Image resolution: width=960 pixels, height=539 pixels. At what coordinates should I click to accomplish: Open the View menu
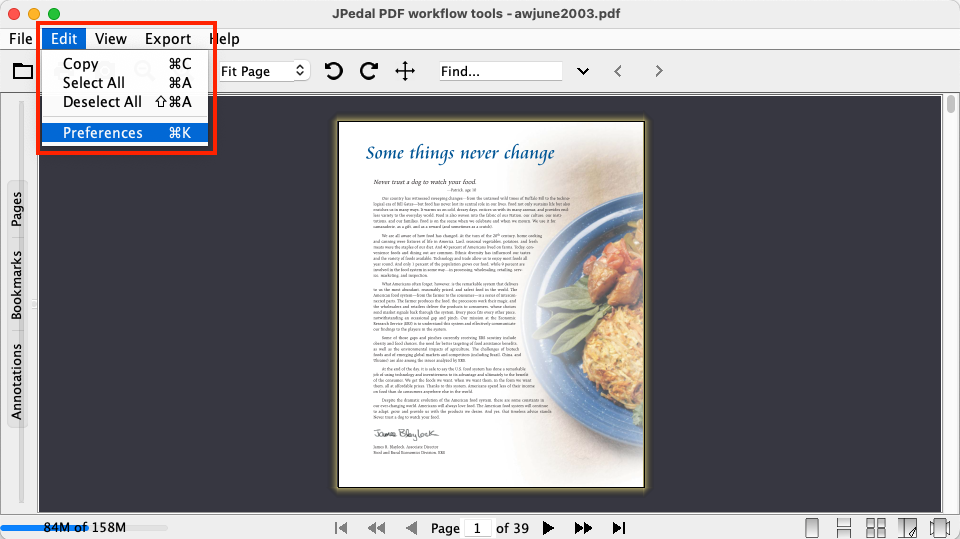(x=111, y=39)
